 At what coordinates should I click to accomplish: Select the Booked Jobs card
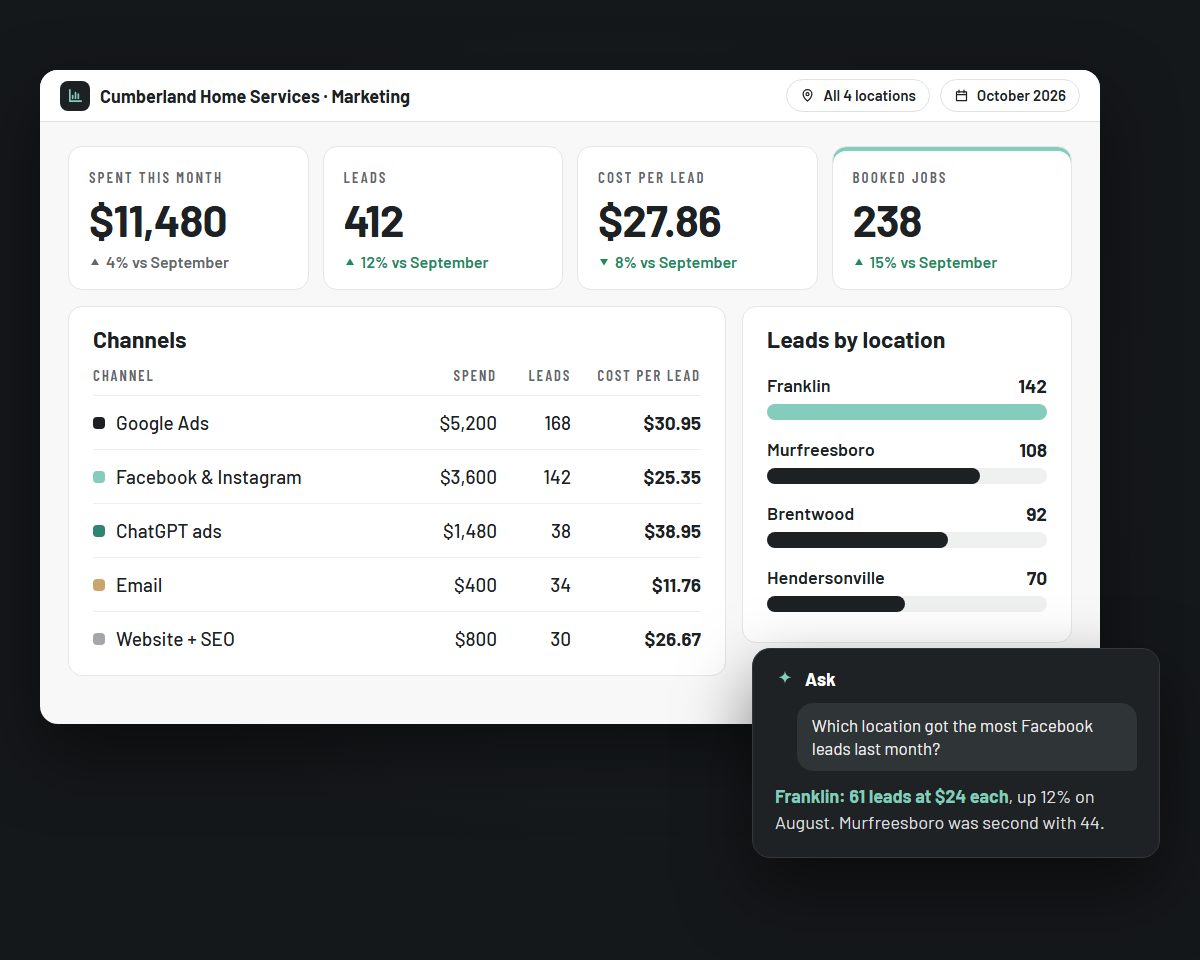pyautogui.click(x=952, y=218)
